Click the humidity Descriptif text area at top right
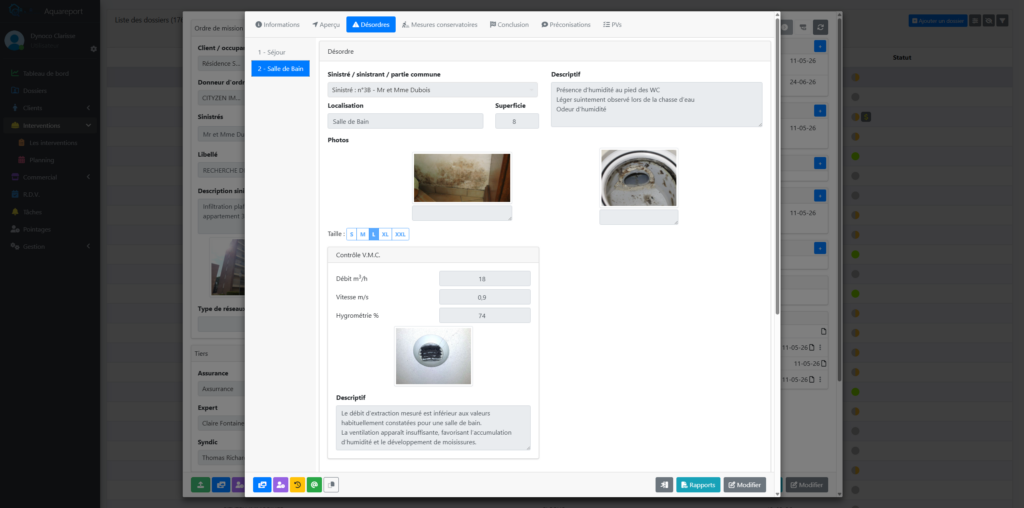The image size is (1024, 508). pyautogui.click(x=656, y=104)
